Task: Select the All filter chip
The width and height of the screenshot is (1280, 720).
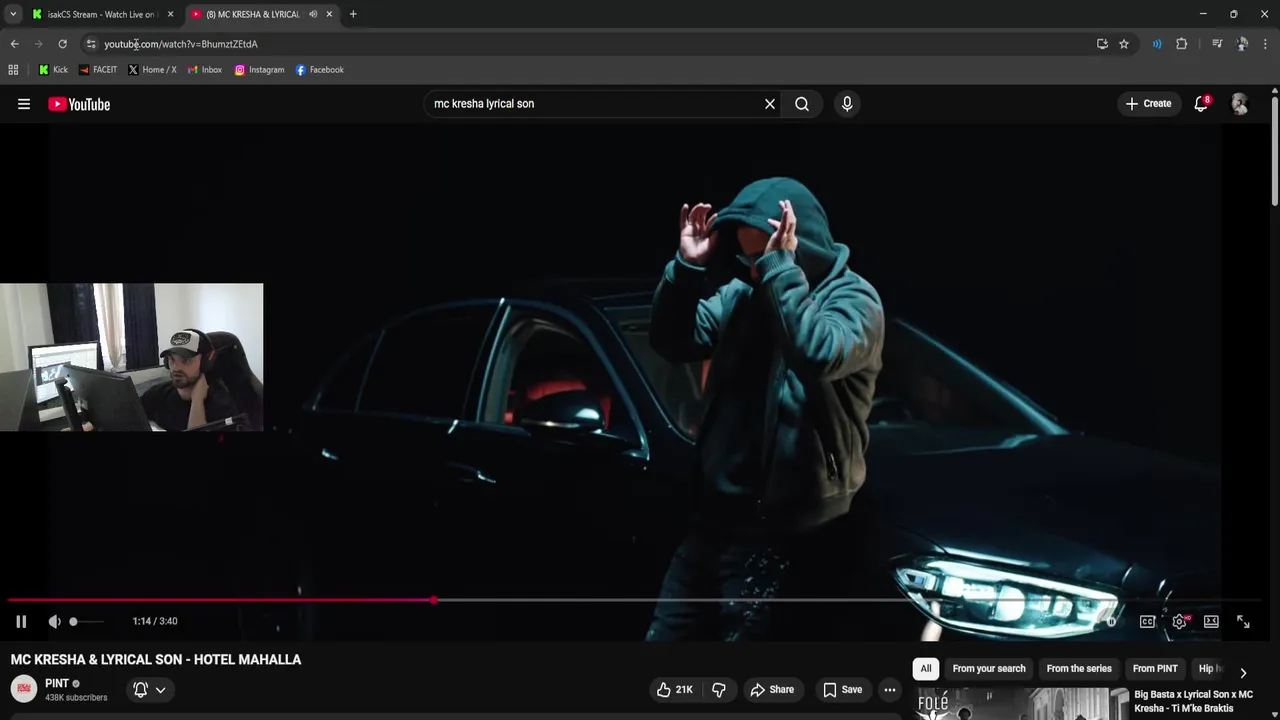Action: click(926, 668)
